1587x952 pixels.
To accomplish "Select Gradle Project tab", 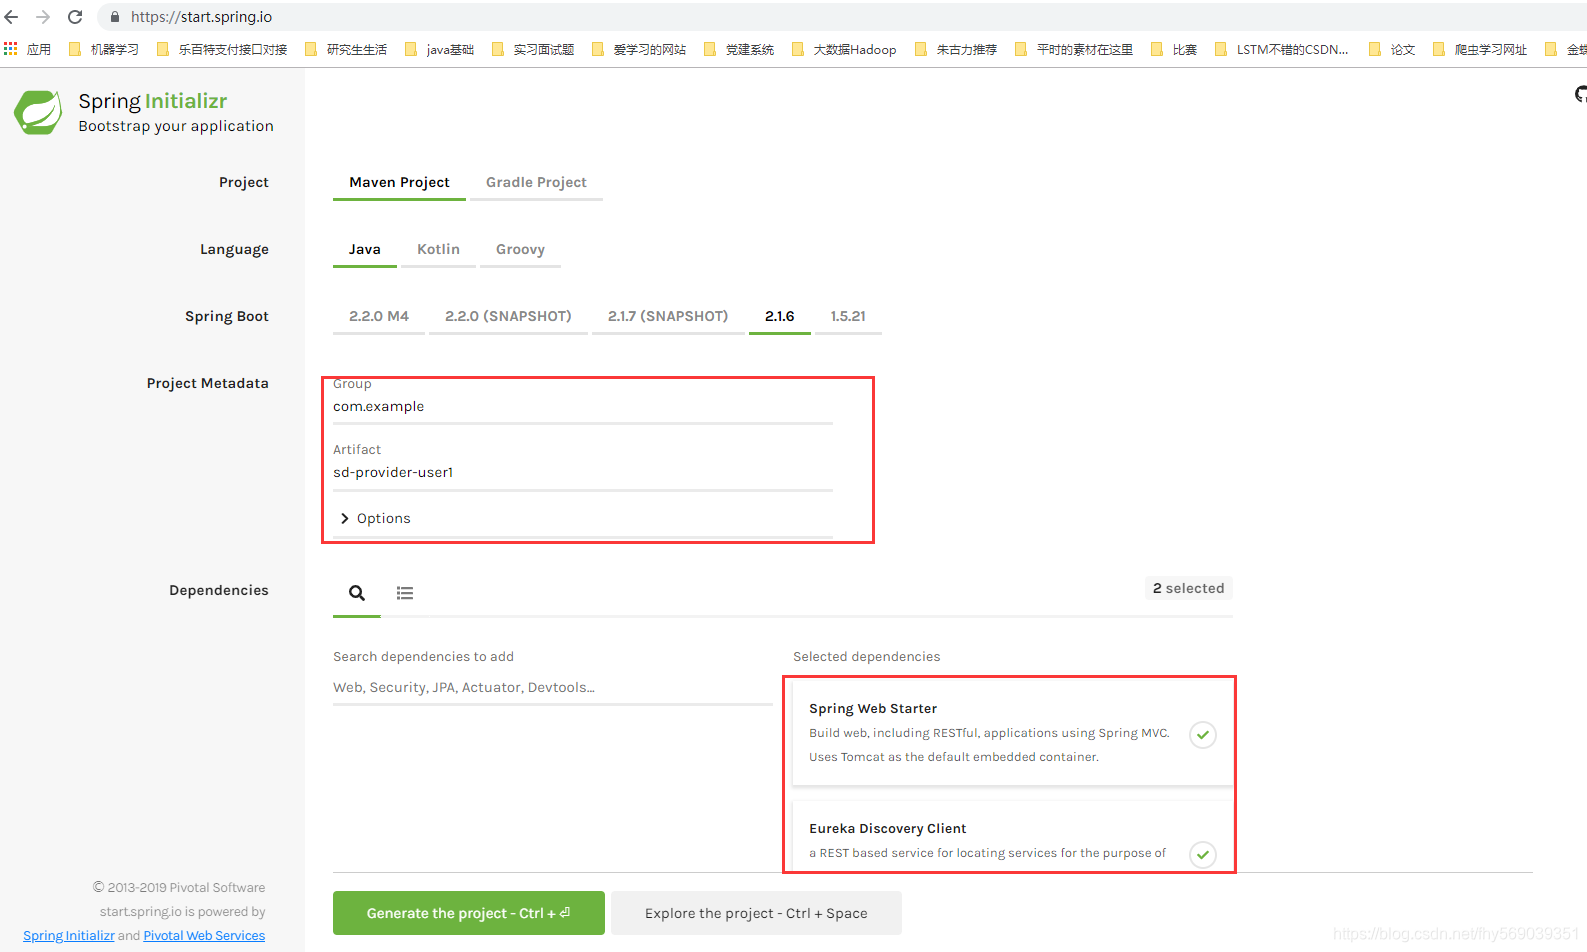I will click(536, 182).
